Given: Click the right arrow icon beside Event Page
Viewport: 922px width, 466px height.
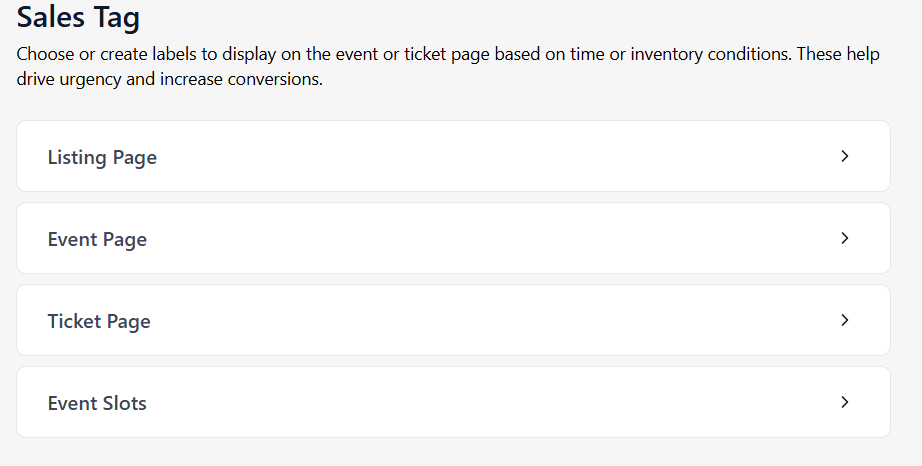Looking at the screenshot, I should tap(845, 239).
